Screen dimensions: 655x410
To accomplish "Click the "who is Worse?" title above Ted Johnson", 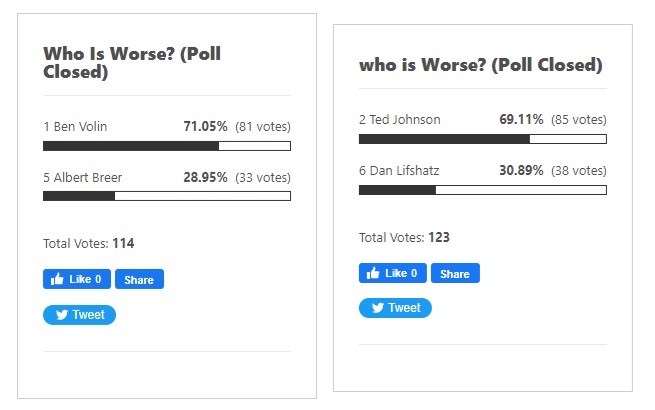I will tap(480, 65).
